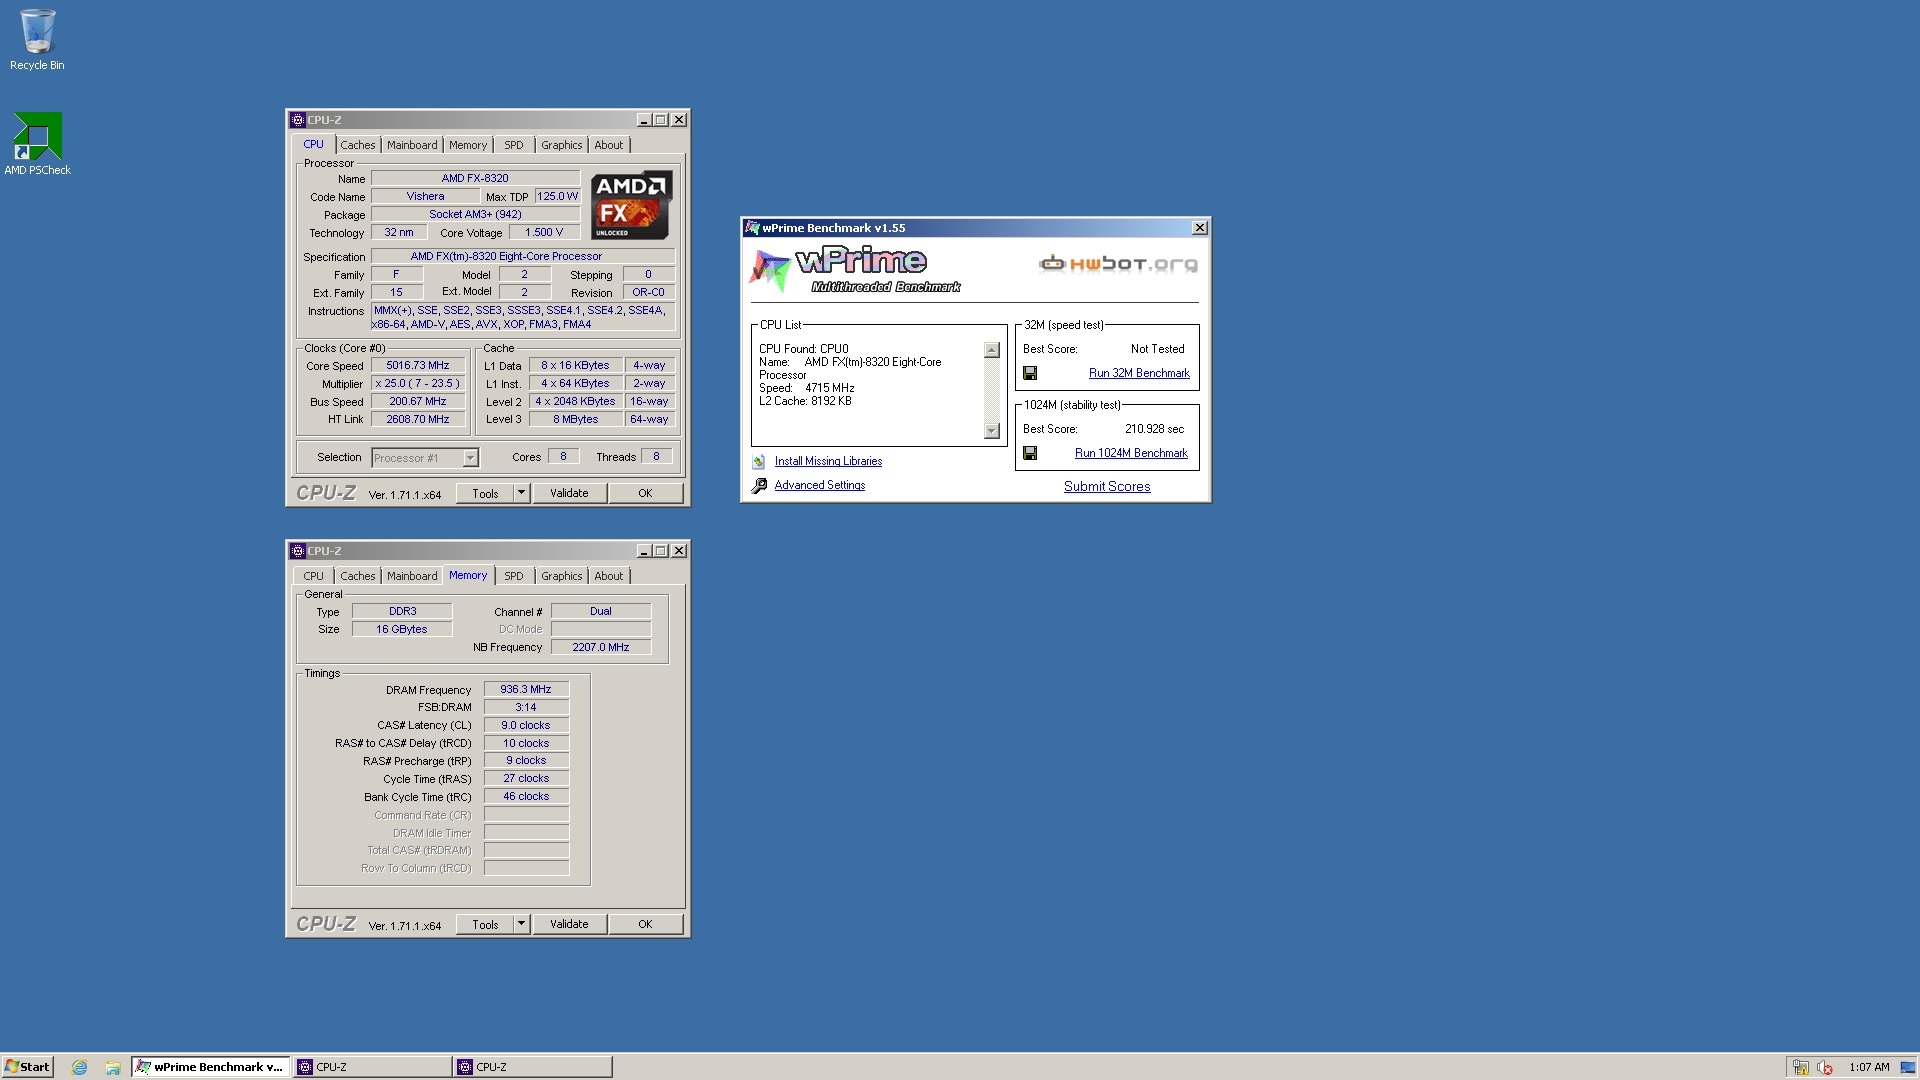
Task: Click the wPrime logo graphic
Action: 855,270
